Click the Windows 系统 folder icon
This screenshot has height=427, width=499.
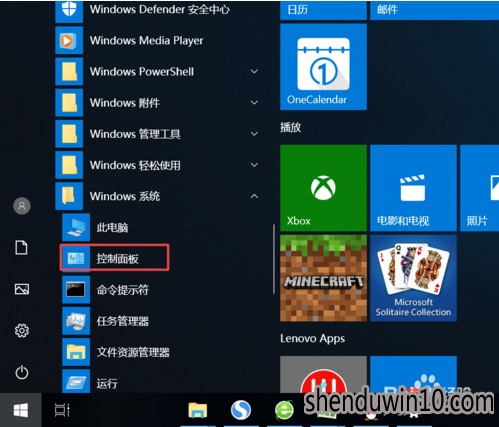(69, 196)
